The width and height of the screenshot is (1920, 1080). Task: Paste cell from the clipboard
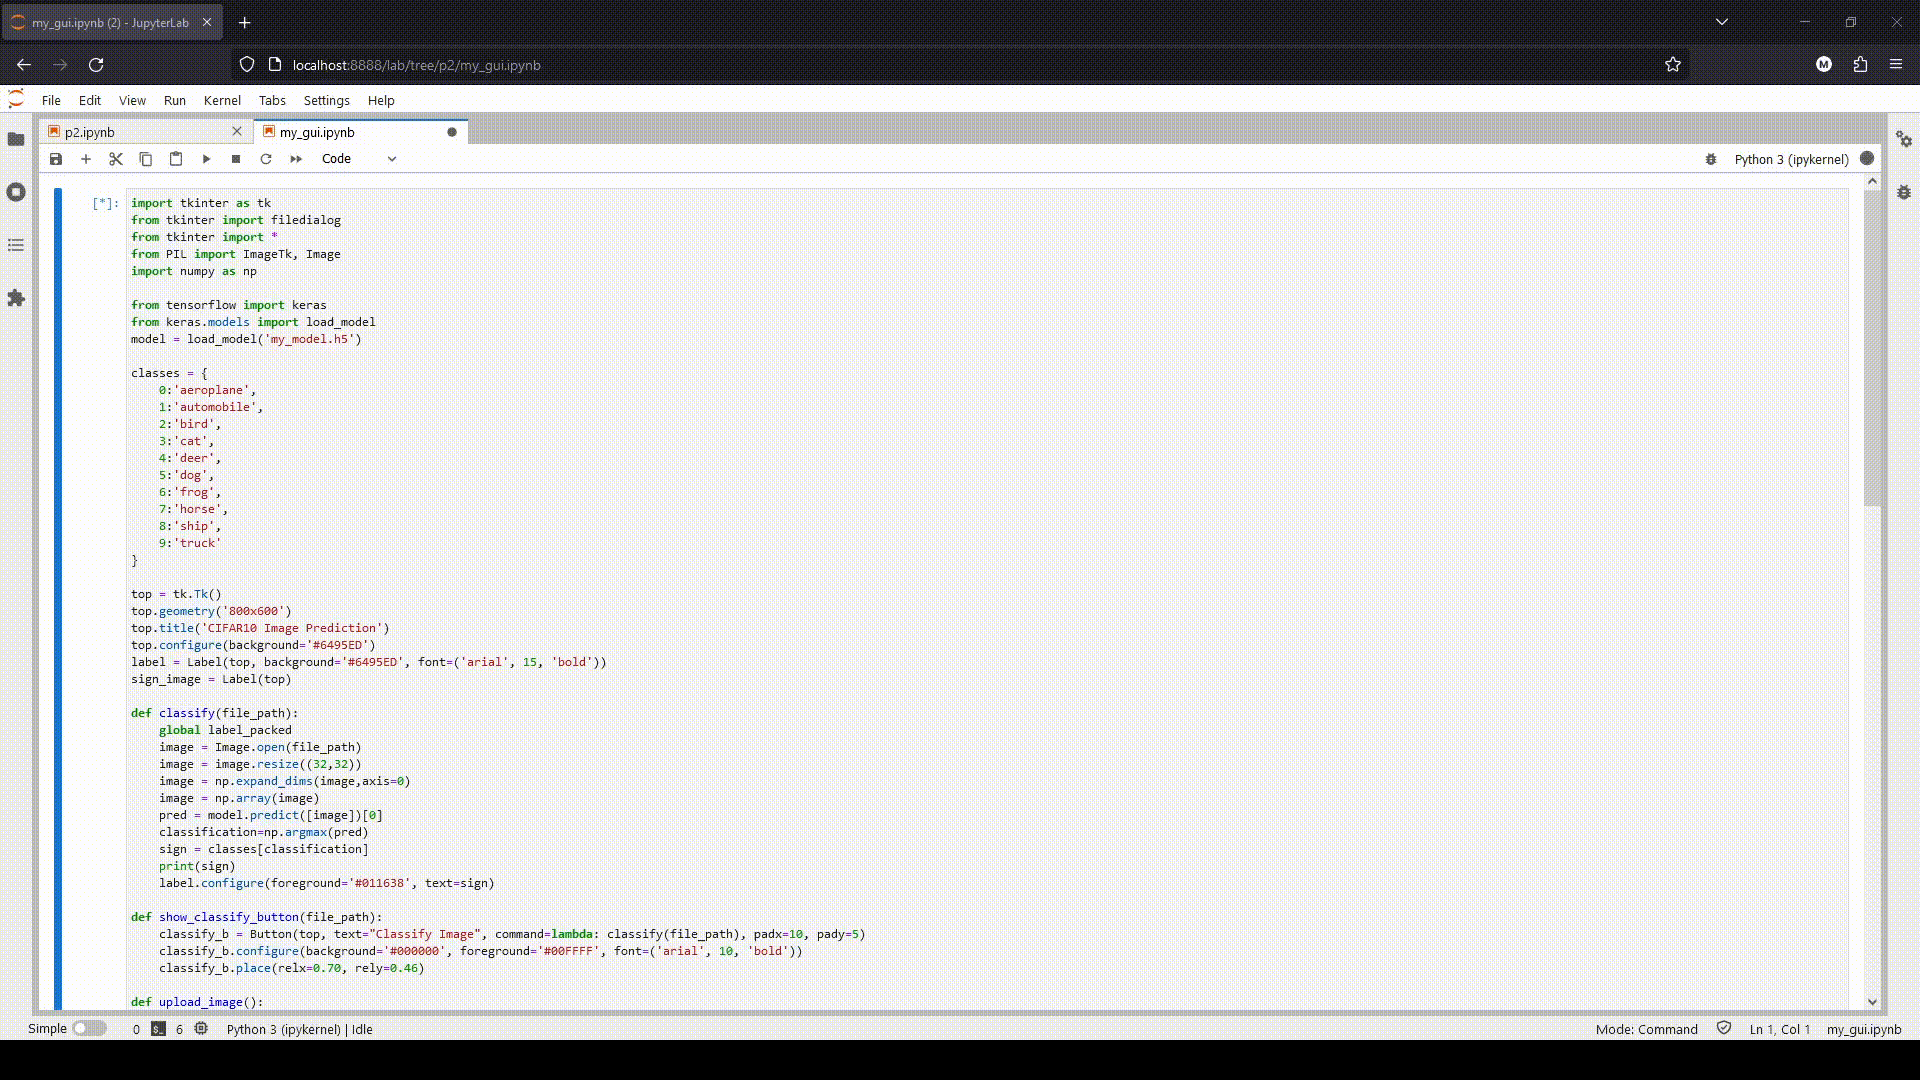pos(176,159)
